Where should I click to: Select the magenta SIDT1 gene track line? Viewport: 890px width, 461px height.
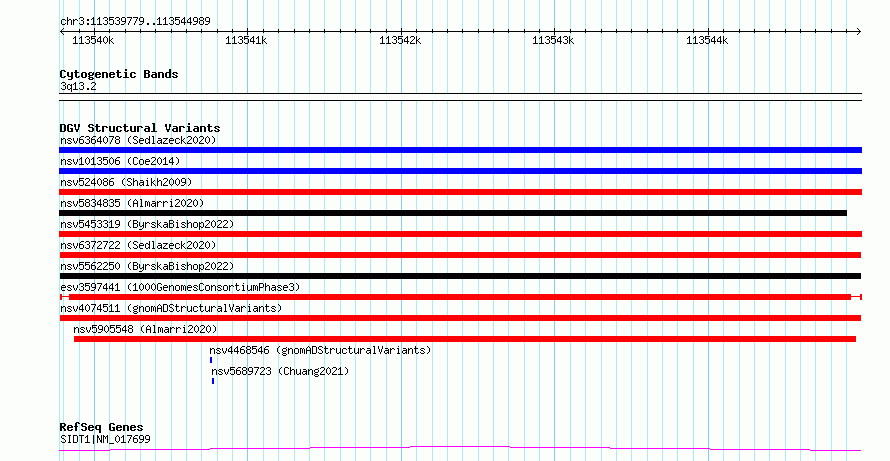click(x=460, y=449)
